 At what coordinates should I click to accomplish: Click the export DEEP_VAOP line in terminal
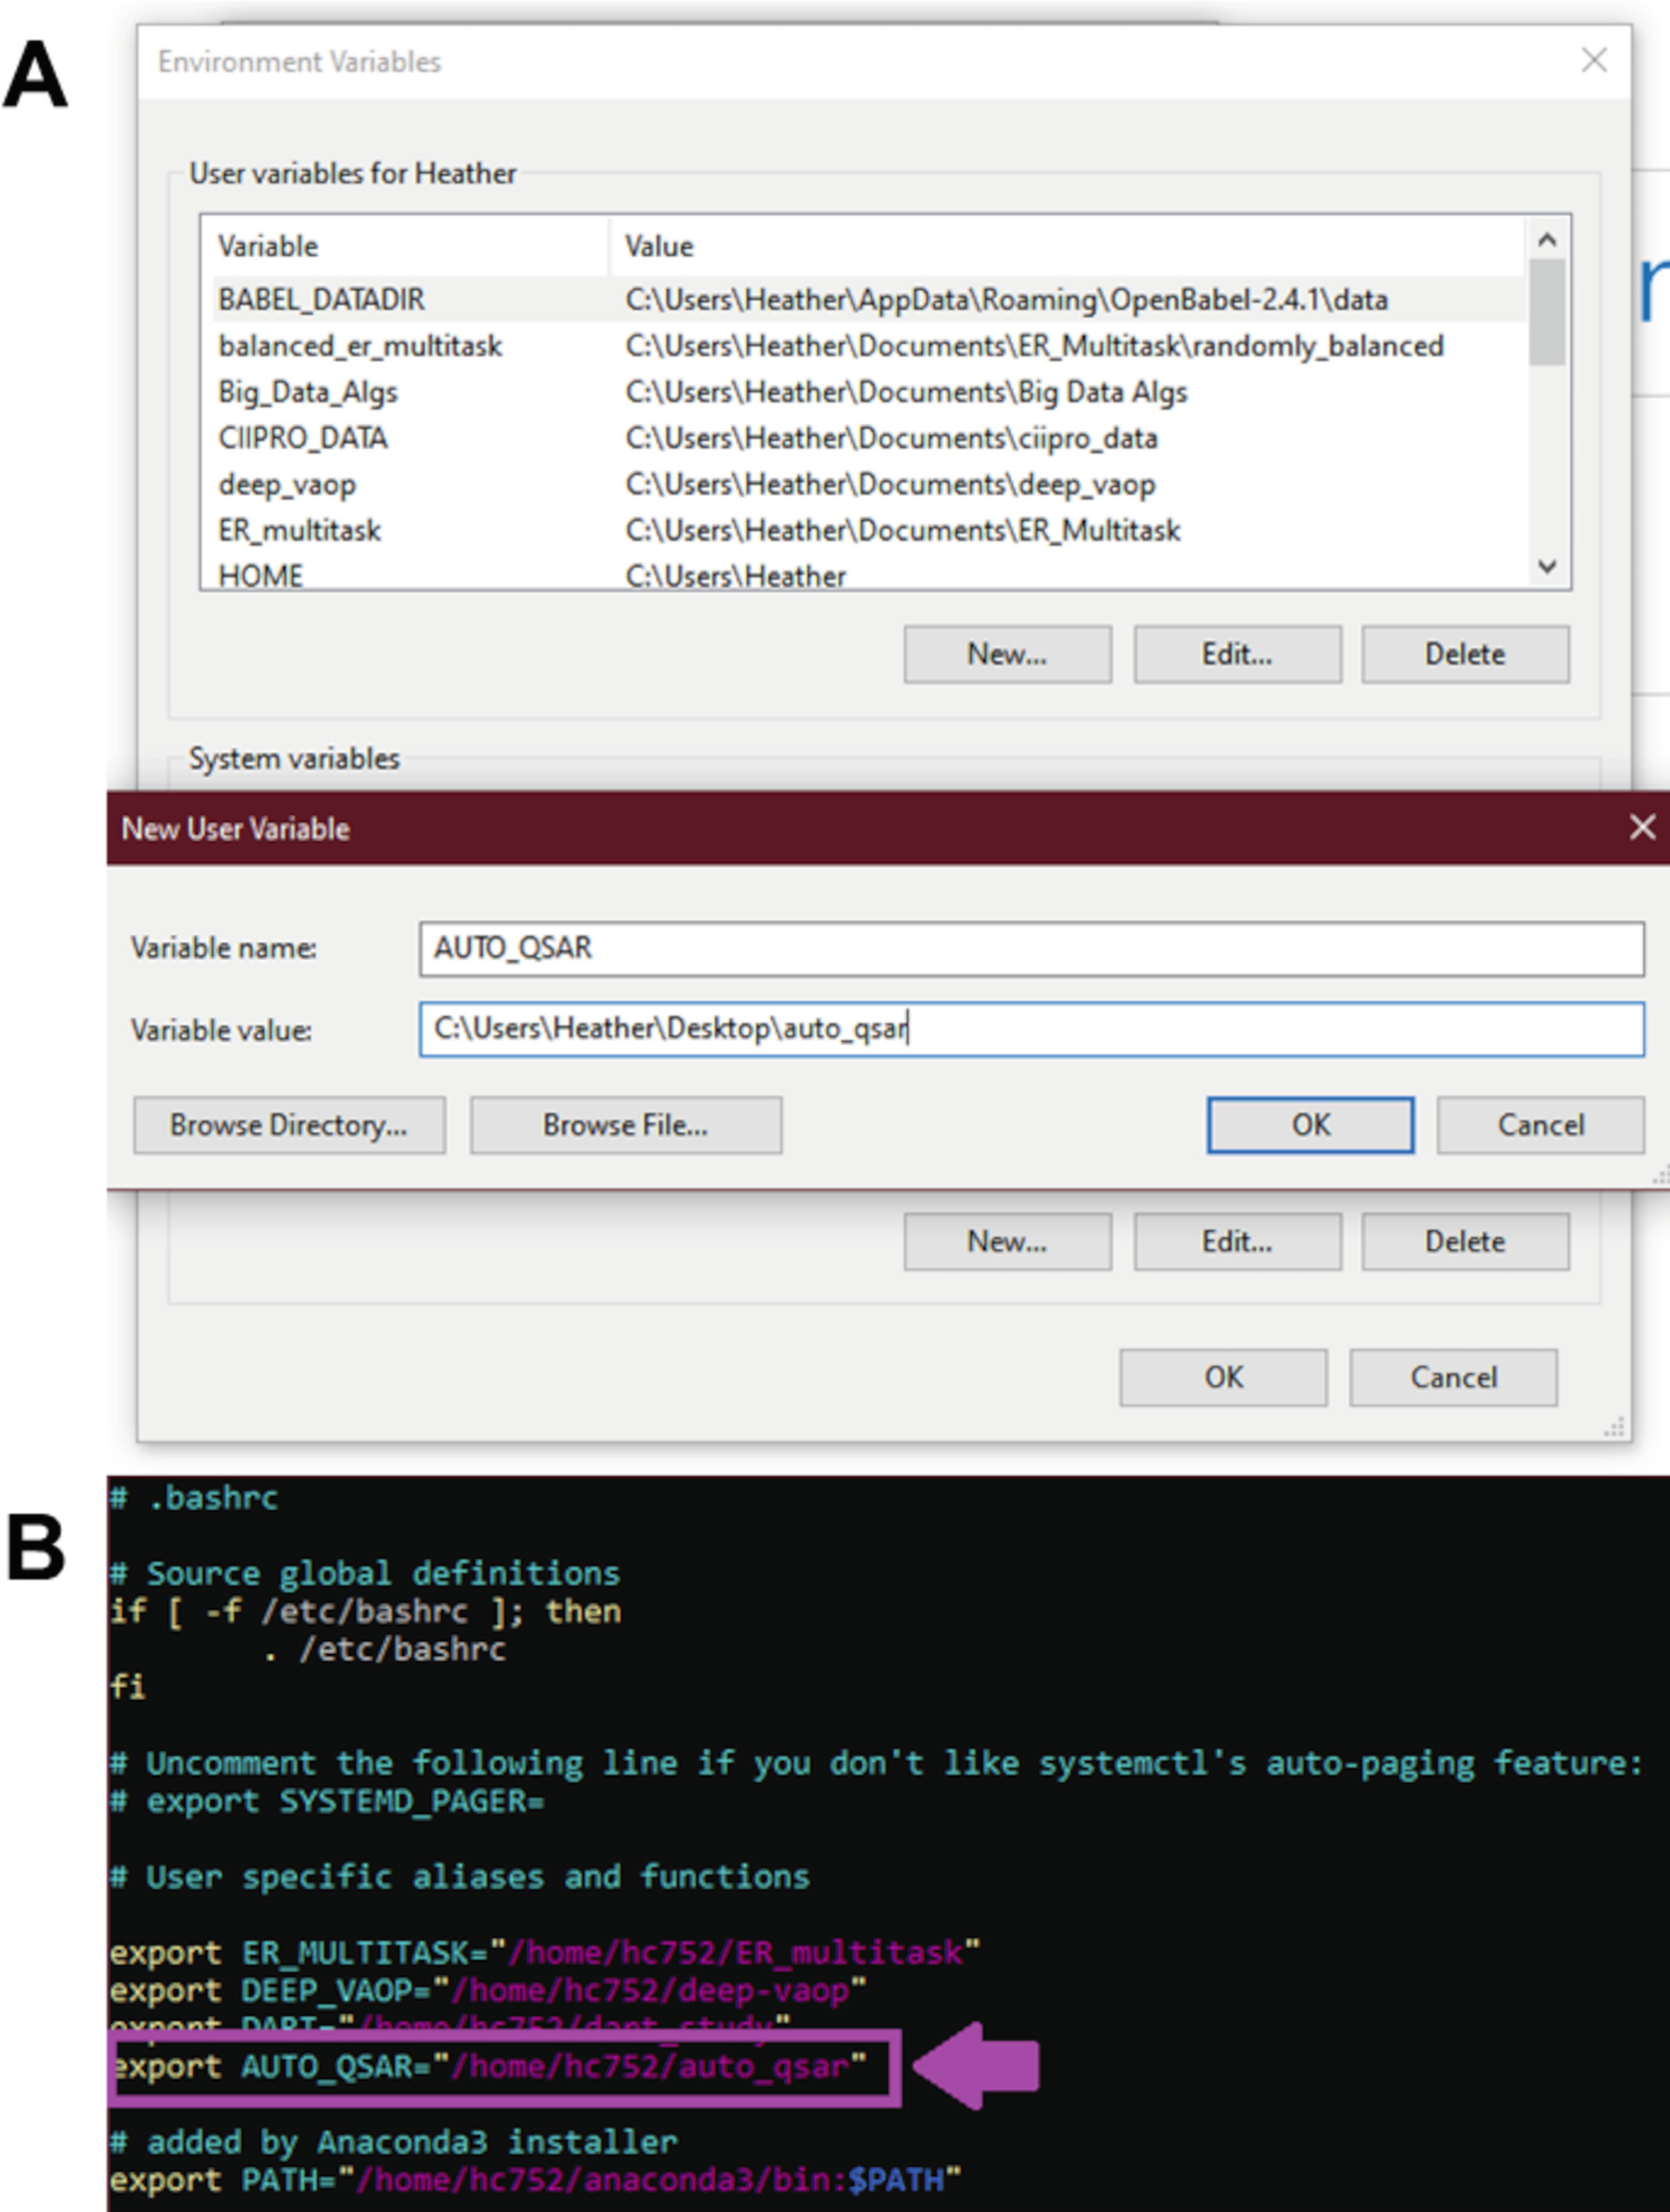pyautogui.click(x=488, y=1991)
